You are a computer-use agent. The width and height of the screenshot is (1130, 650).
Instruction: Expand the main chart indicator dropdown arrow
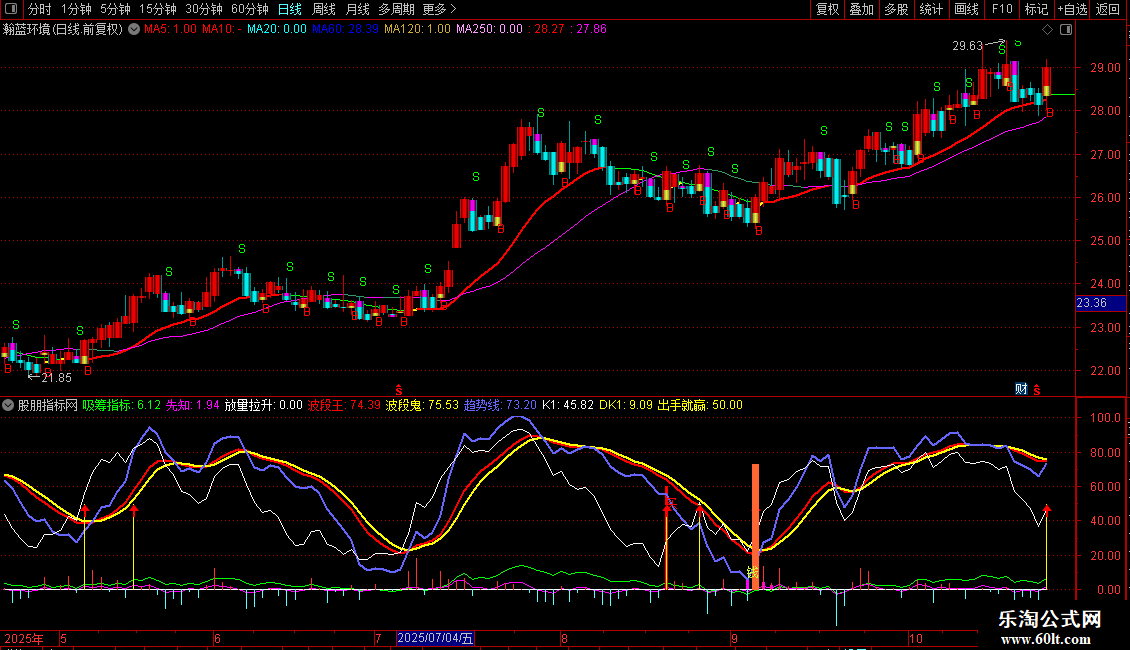(134, 30)
